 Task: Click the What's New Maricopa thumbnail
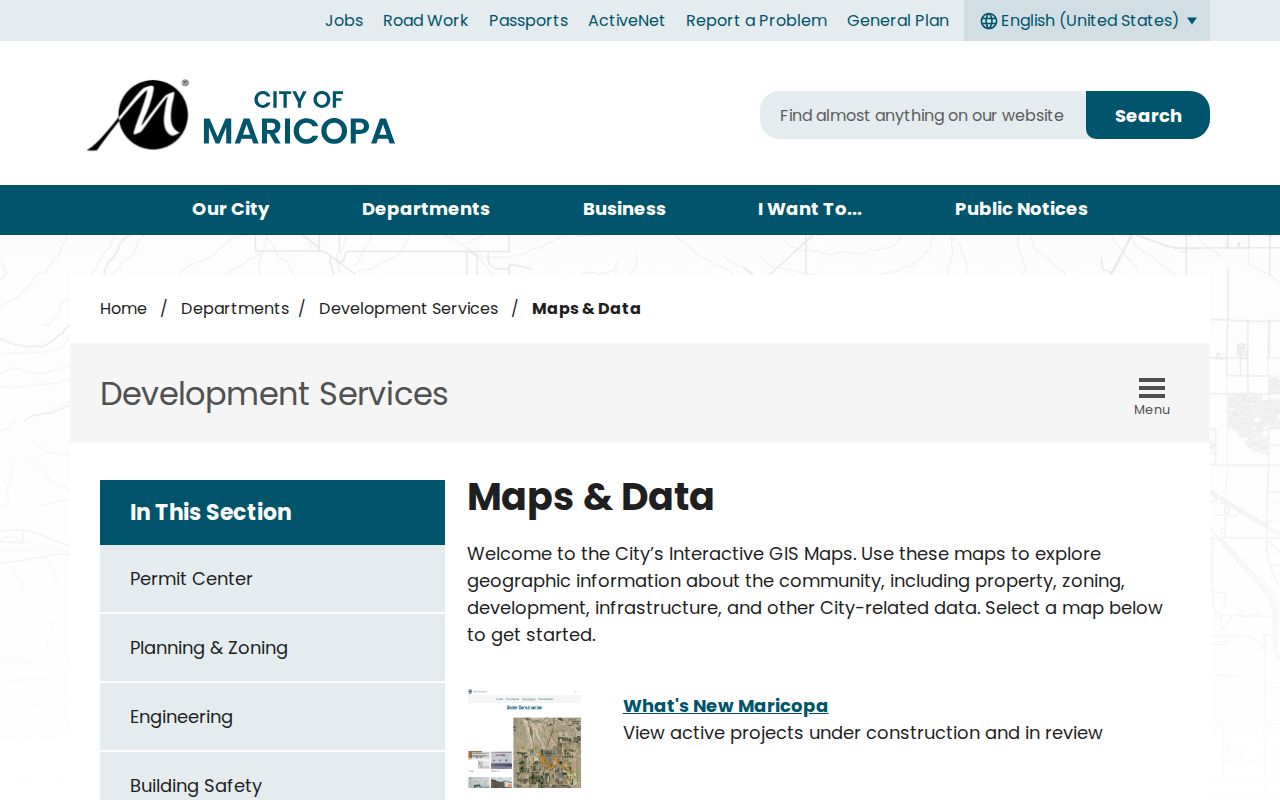[x=524, y=737]
